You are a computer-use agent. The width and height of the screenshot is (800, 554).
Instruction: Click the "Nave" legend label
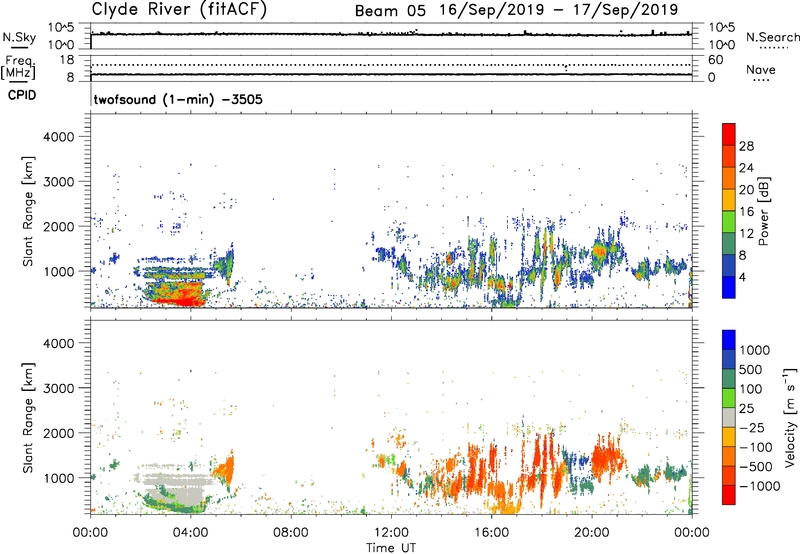[x=761, y=70]
